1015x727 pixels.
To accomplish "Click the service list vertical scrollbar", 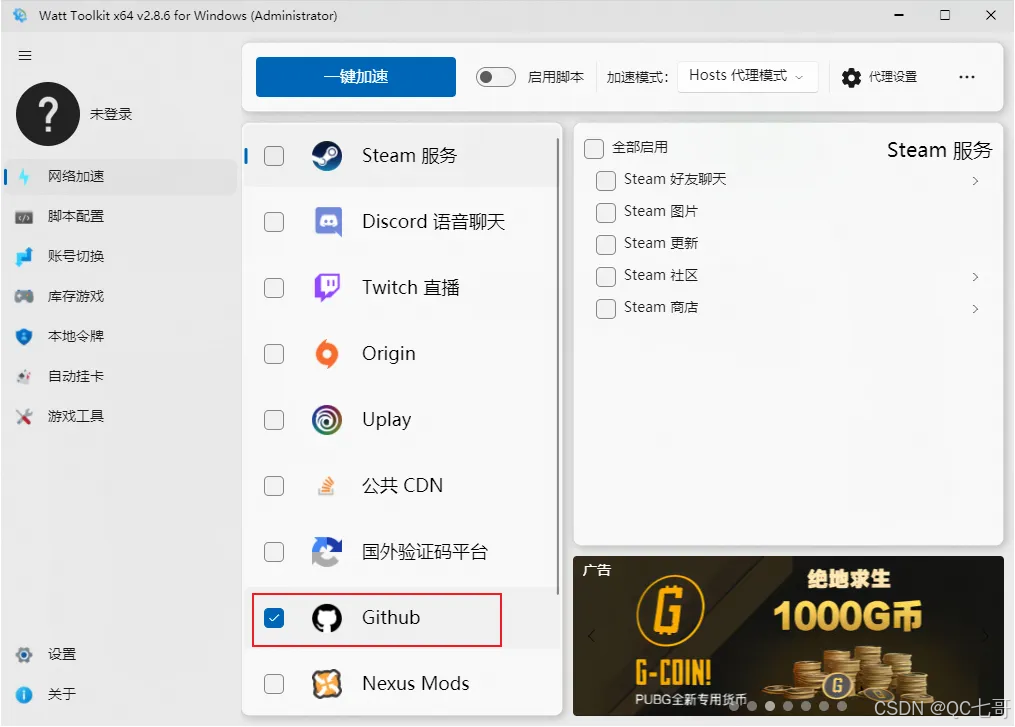I will [557, 366].
